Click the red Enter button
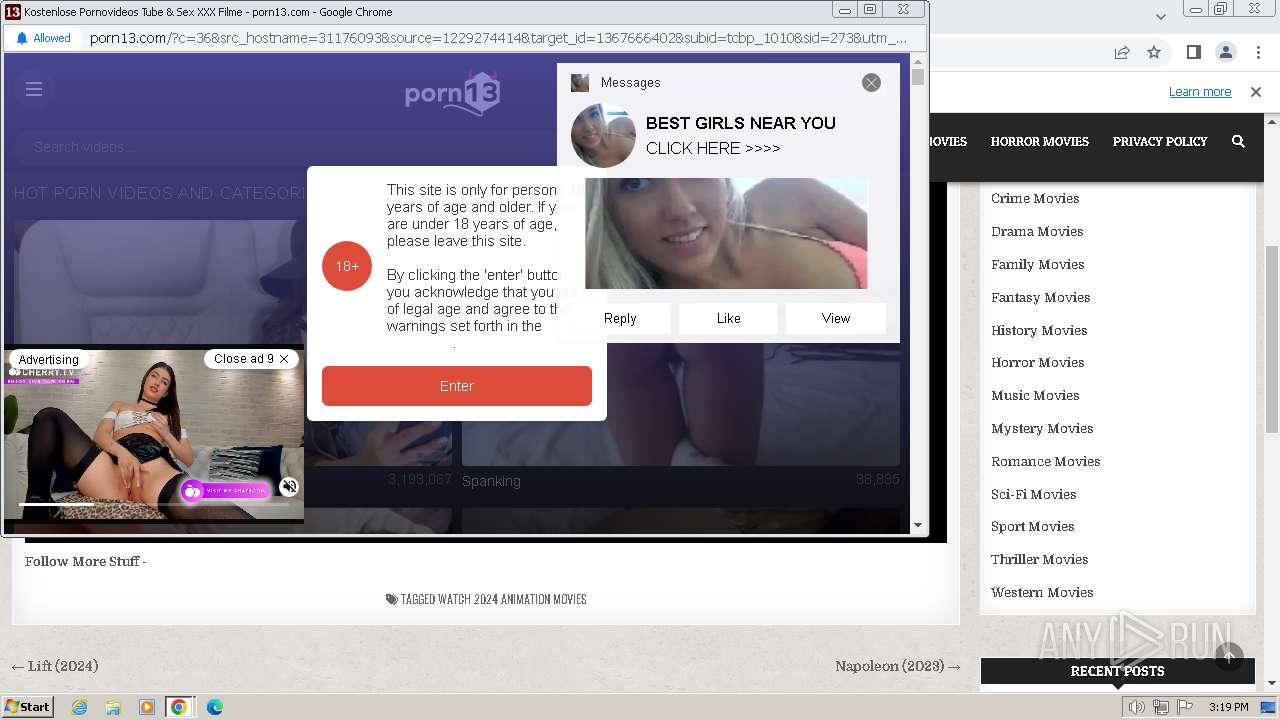 point(457,386)
